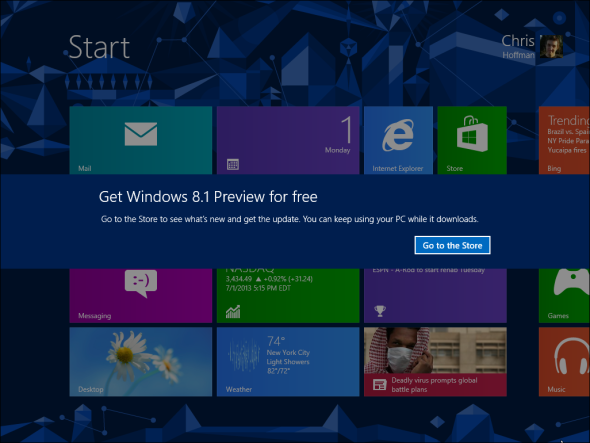Click the NY Pride Parade trending item
Viewport: 590px width, 443px height.
click(568, 140)
